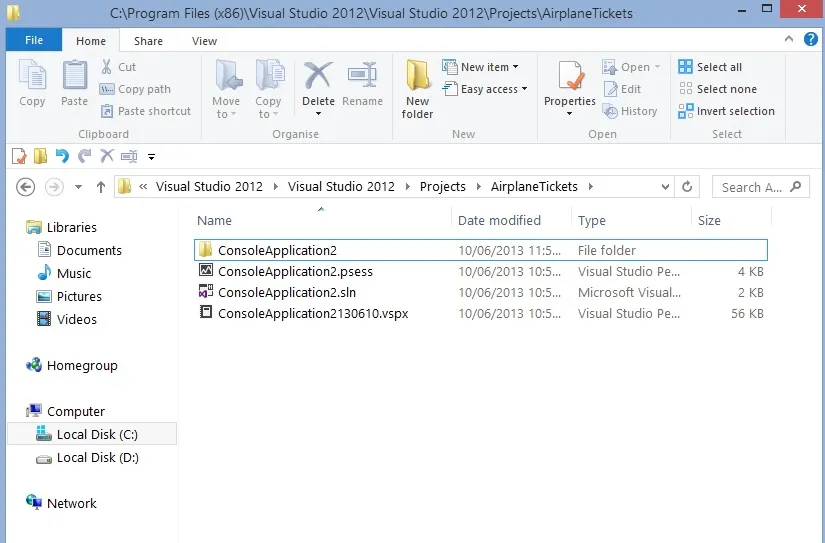Open Libraries in navigation pane
The height and width of the screenshot is (543, 825).
tap(62, 227)
